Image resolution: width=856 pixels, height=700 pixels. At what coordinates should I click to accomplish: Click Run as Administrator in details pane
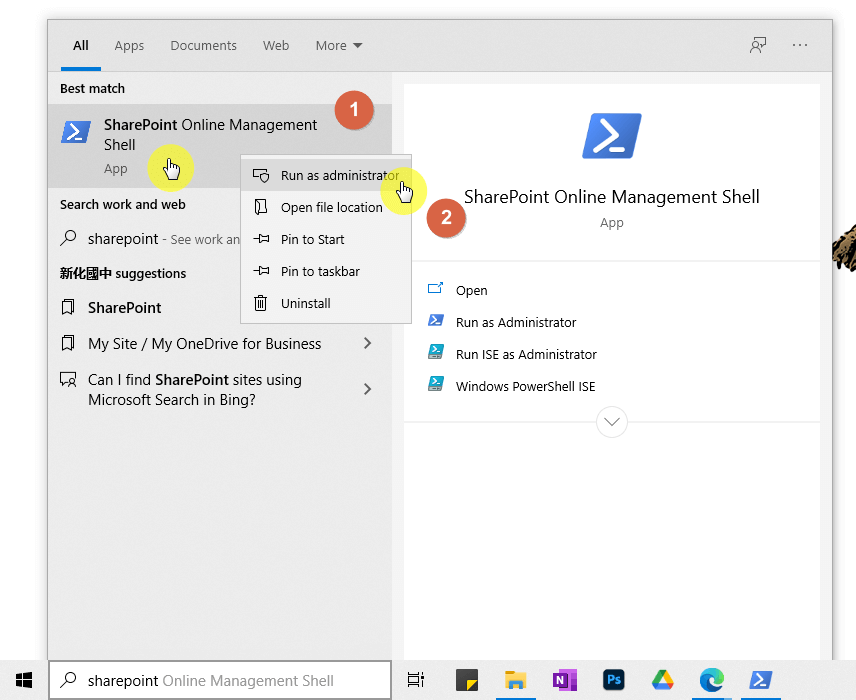coord(516,322)
